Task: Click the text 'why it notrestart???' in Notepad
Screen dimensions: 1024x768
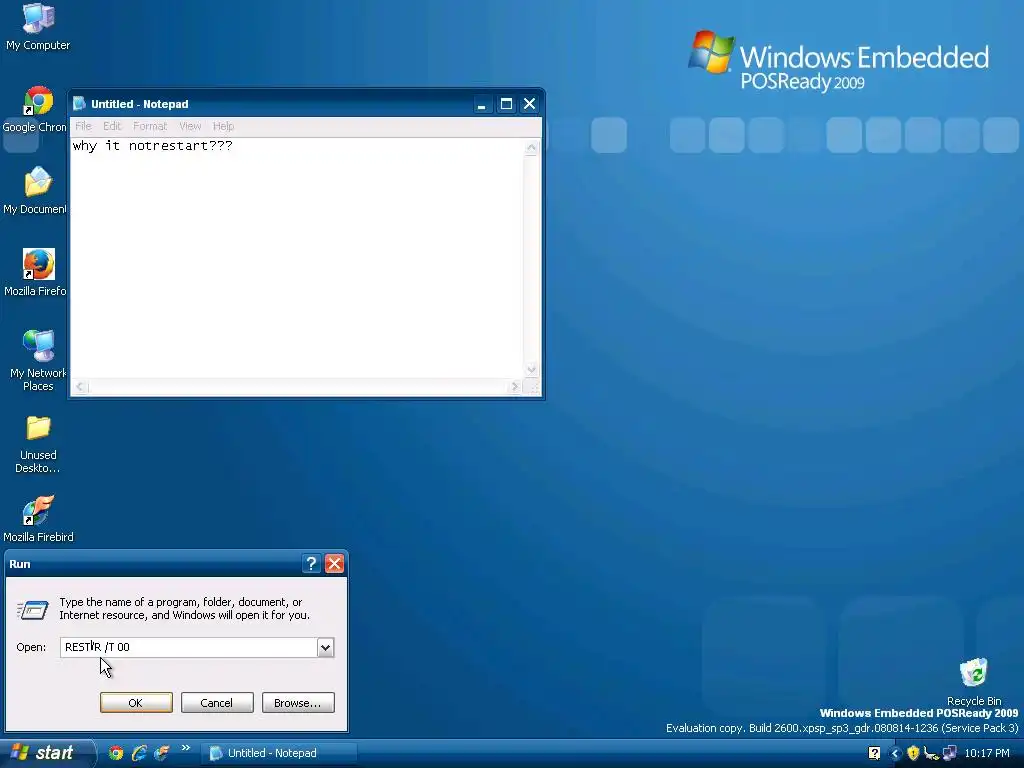Action: point(152,146)
